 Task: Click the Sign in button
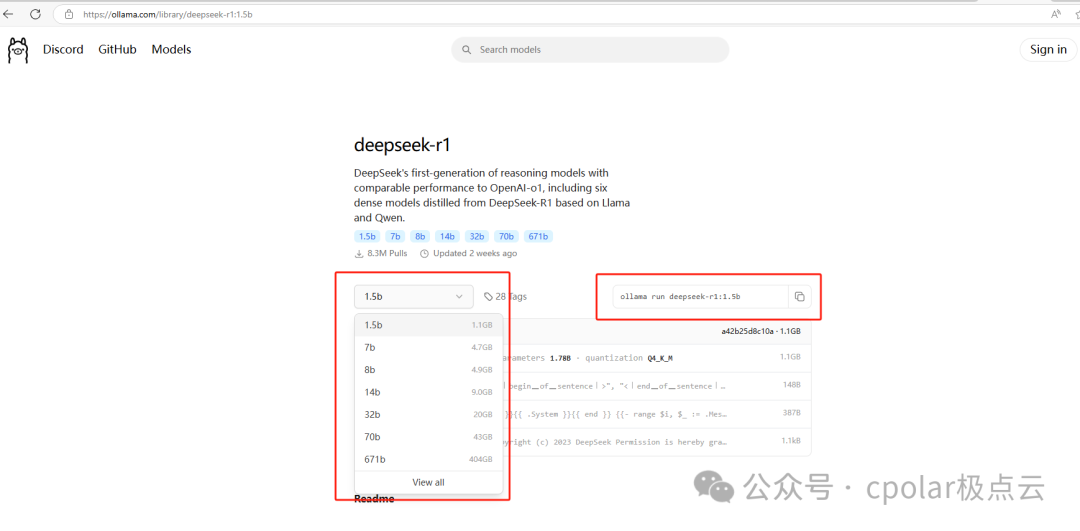[1048, 50]
